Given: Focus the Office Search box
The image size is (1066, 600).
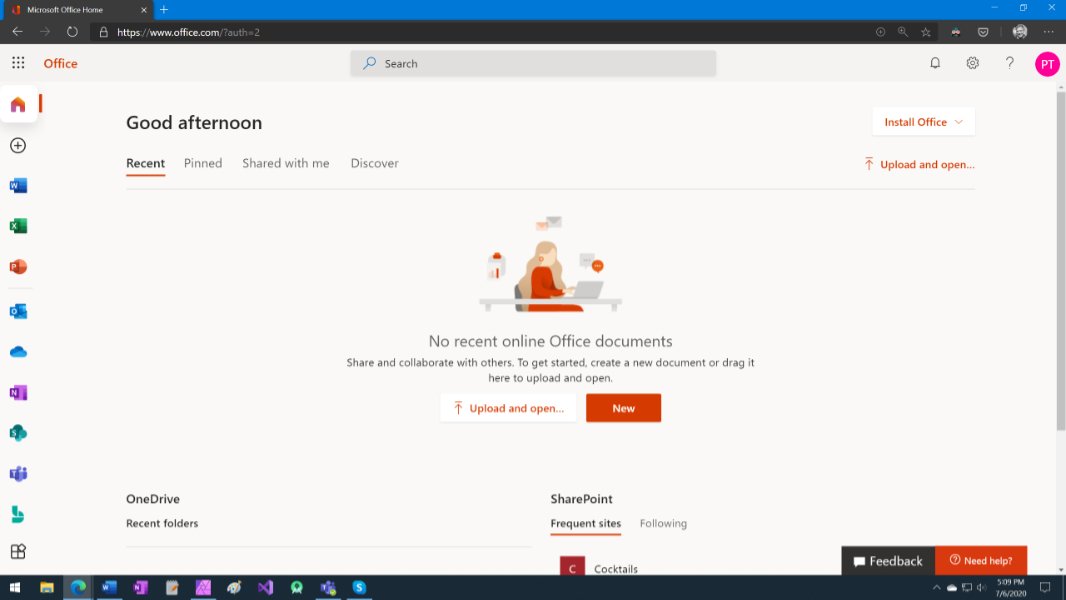Looking at the screenshot, I should pyautogui.click(x=533, y=63).
